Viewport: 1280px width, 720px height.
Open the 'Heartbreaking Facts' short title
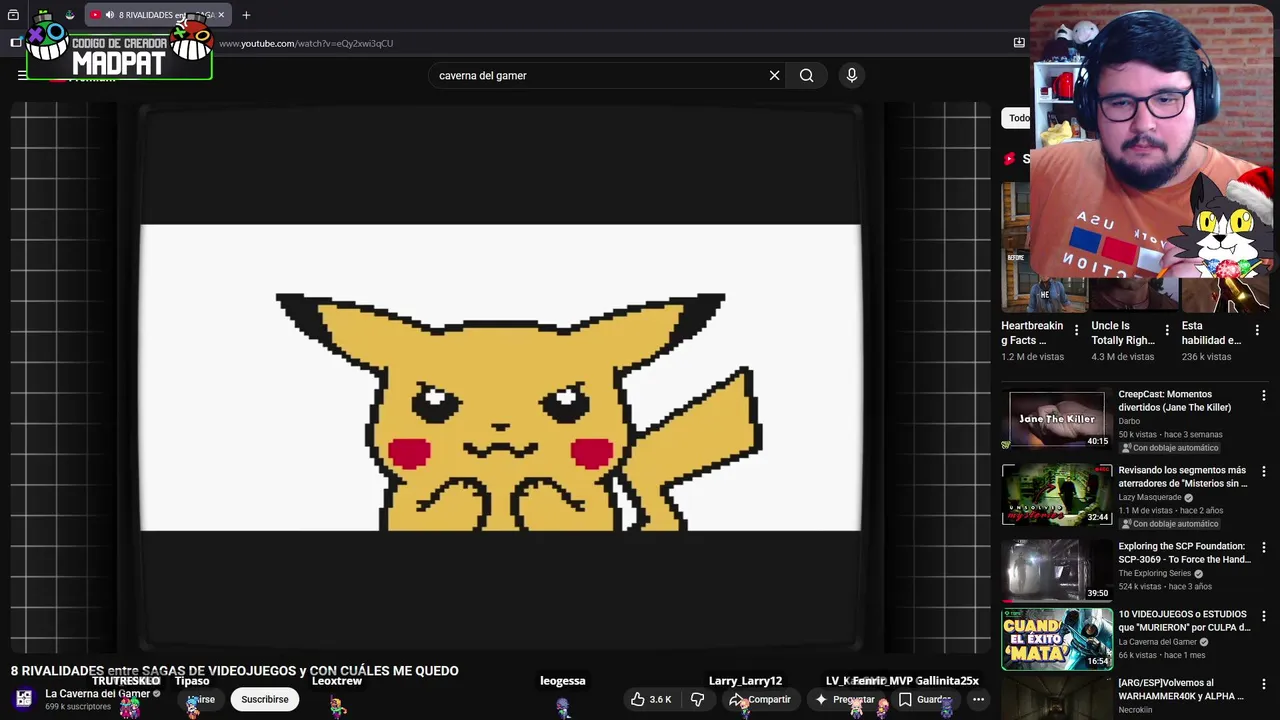coord(1032,333)
